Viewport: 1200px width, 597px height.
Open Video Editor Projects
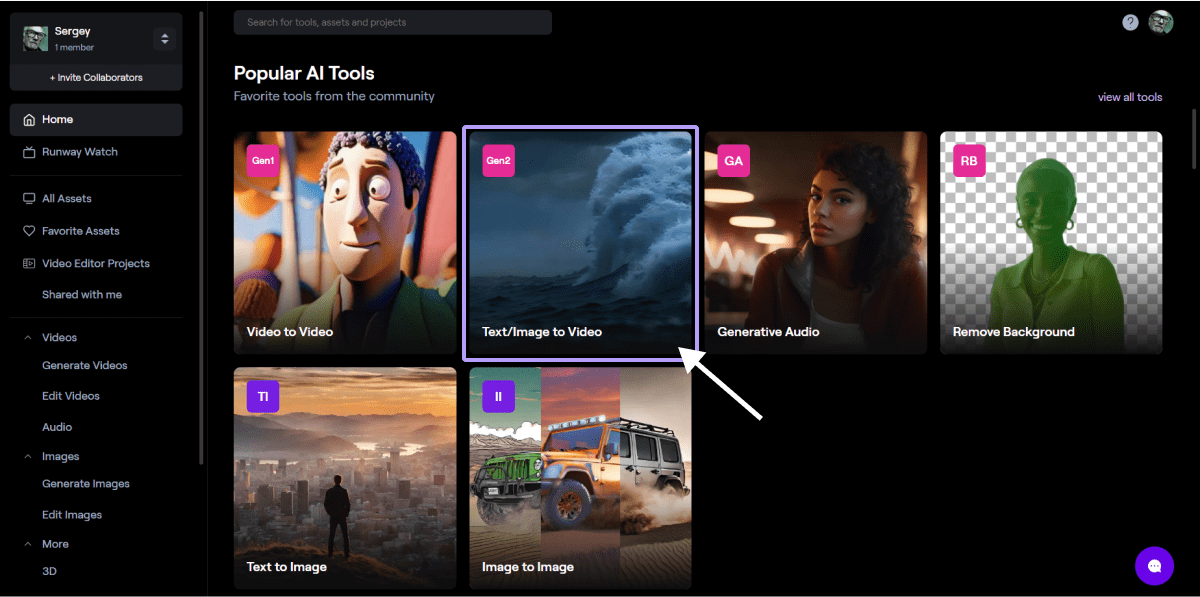(x=96, y=264)
